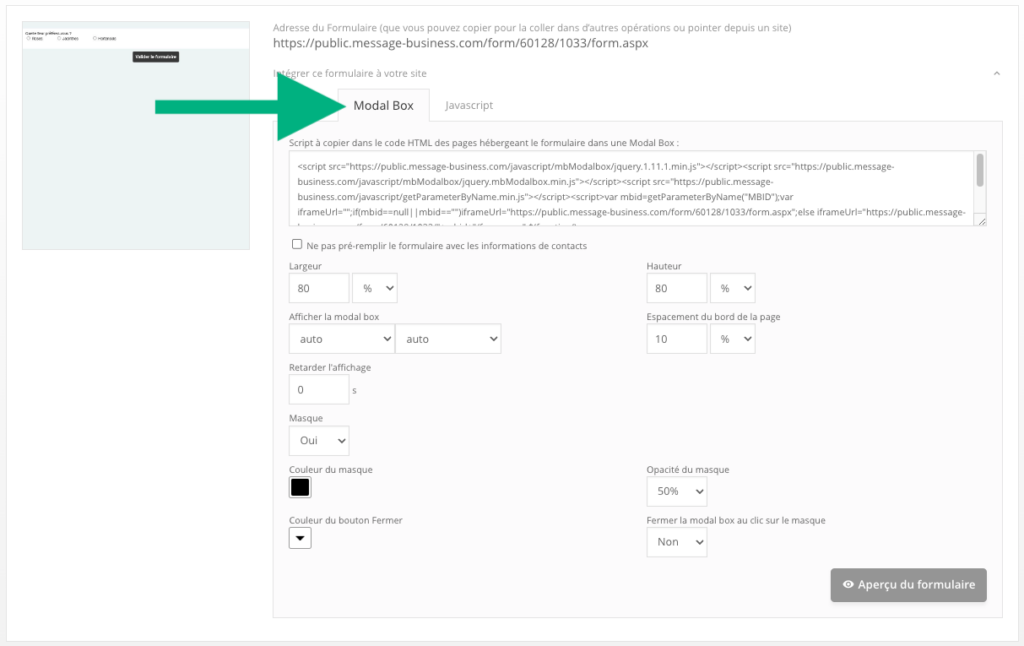Open 'Fermer la modal box au clic' dropdown

[677, 542]
